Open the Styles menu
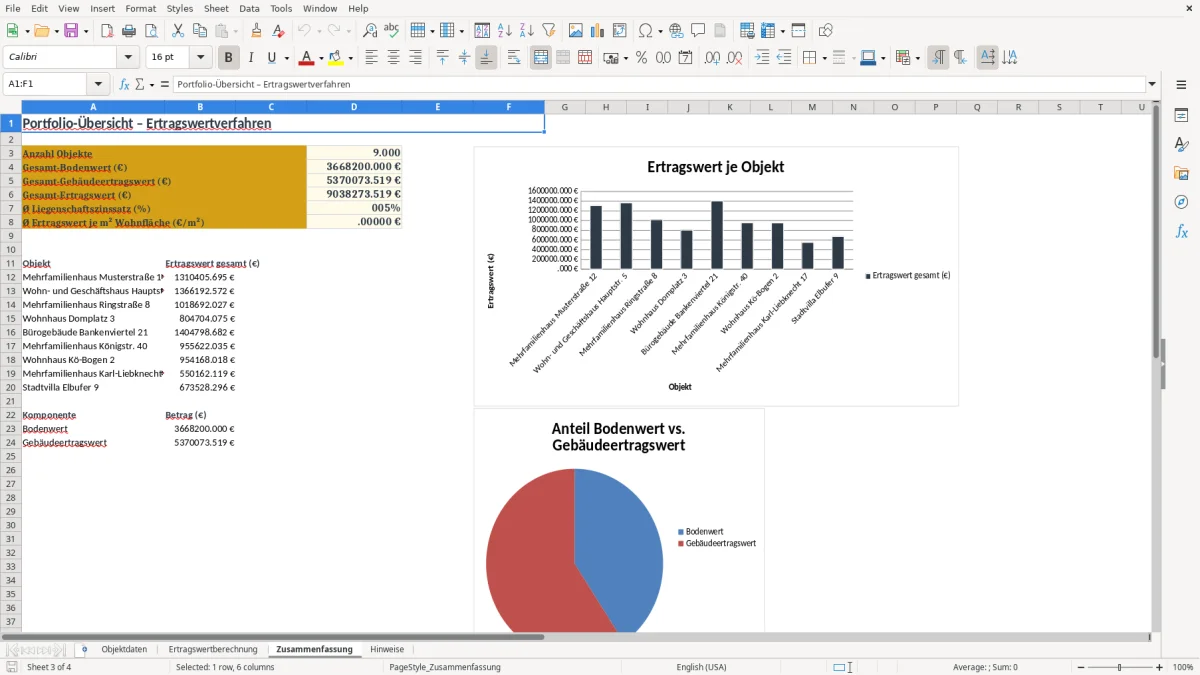 pyautogui.click(x=180, y=8)
